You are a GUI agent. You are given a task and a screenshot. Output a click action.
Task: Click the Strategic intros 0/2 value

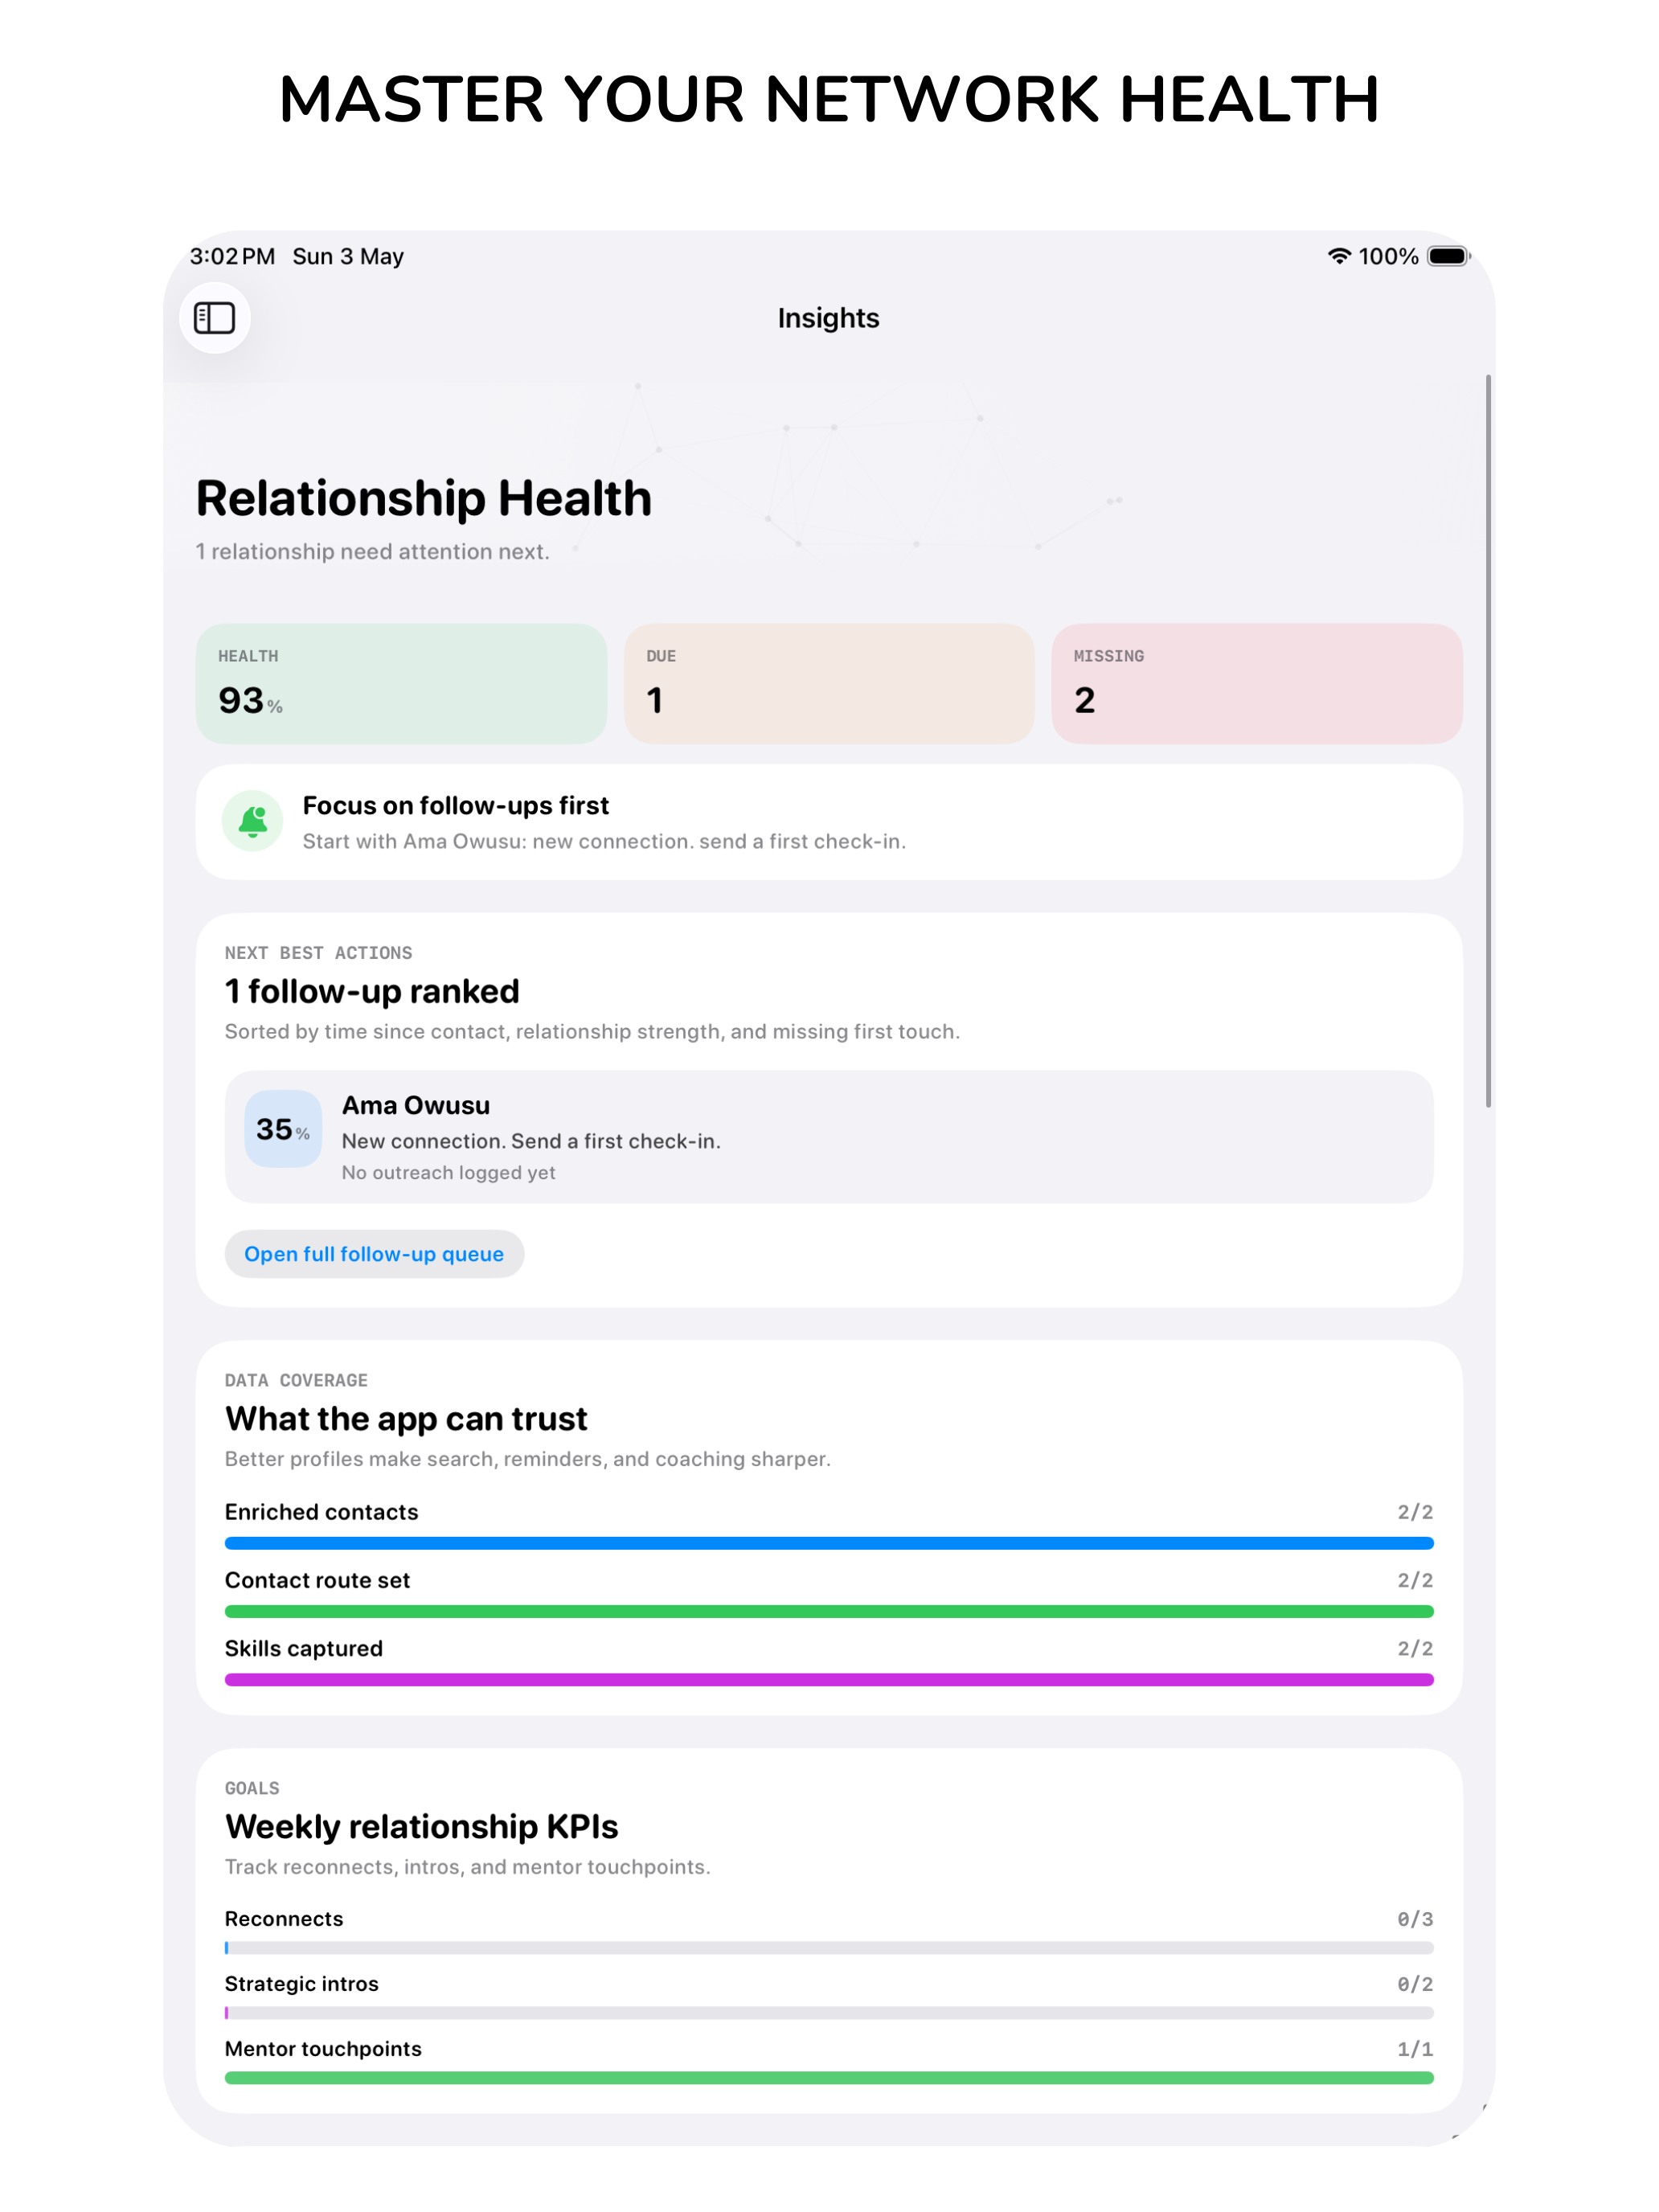[x=1415, y=1984]
